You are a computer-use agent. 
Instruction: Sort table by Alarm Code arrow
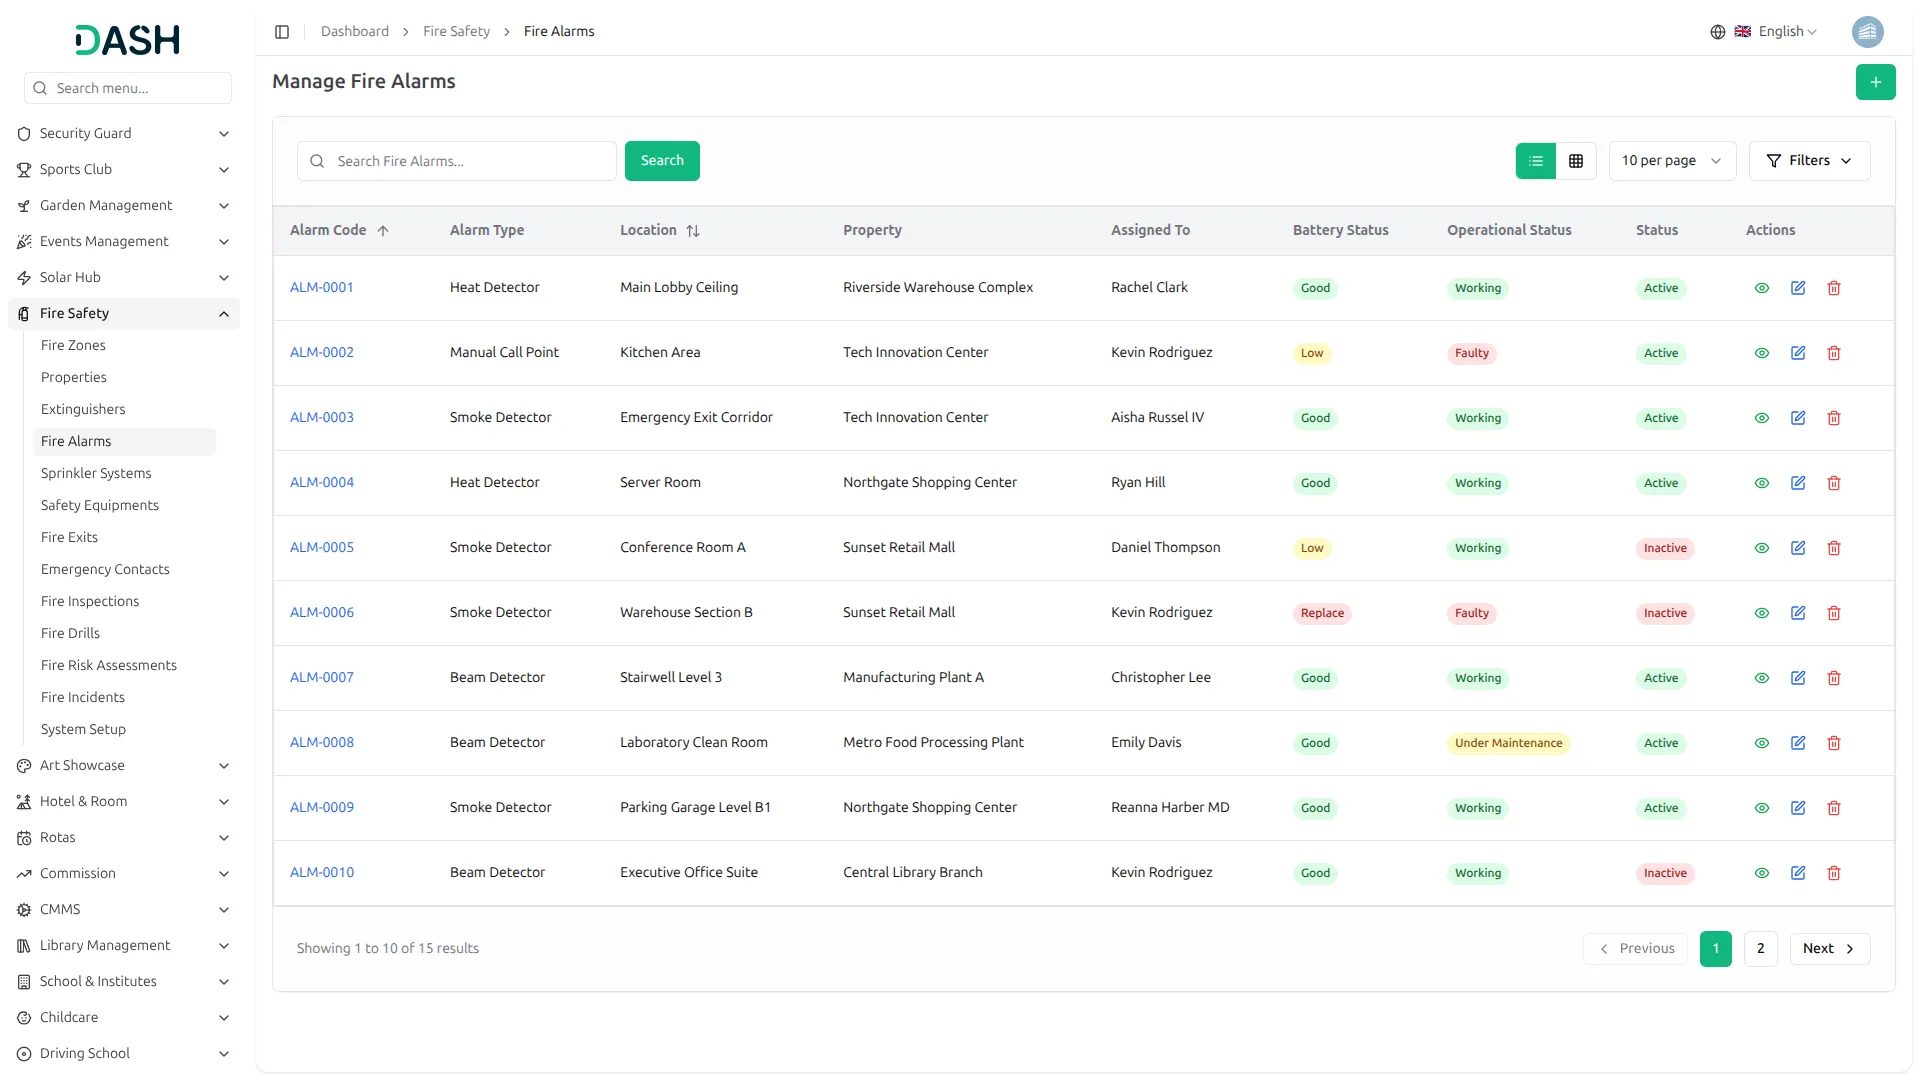coord(383,231)
